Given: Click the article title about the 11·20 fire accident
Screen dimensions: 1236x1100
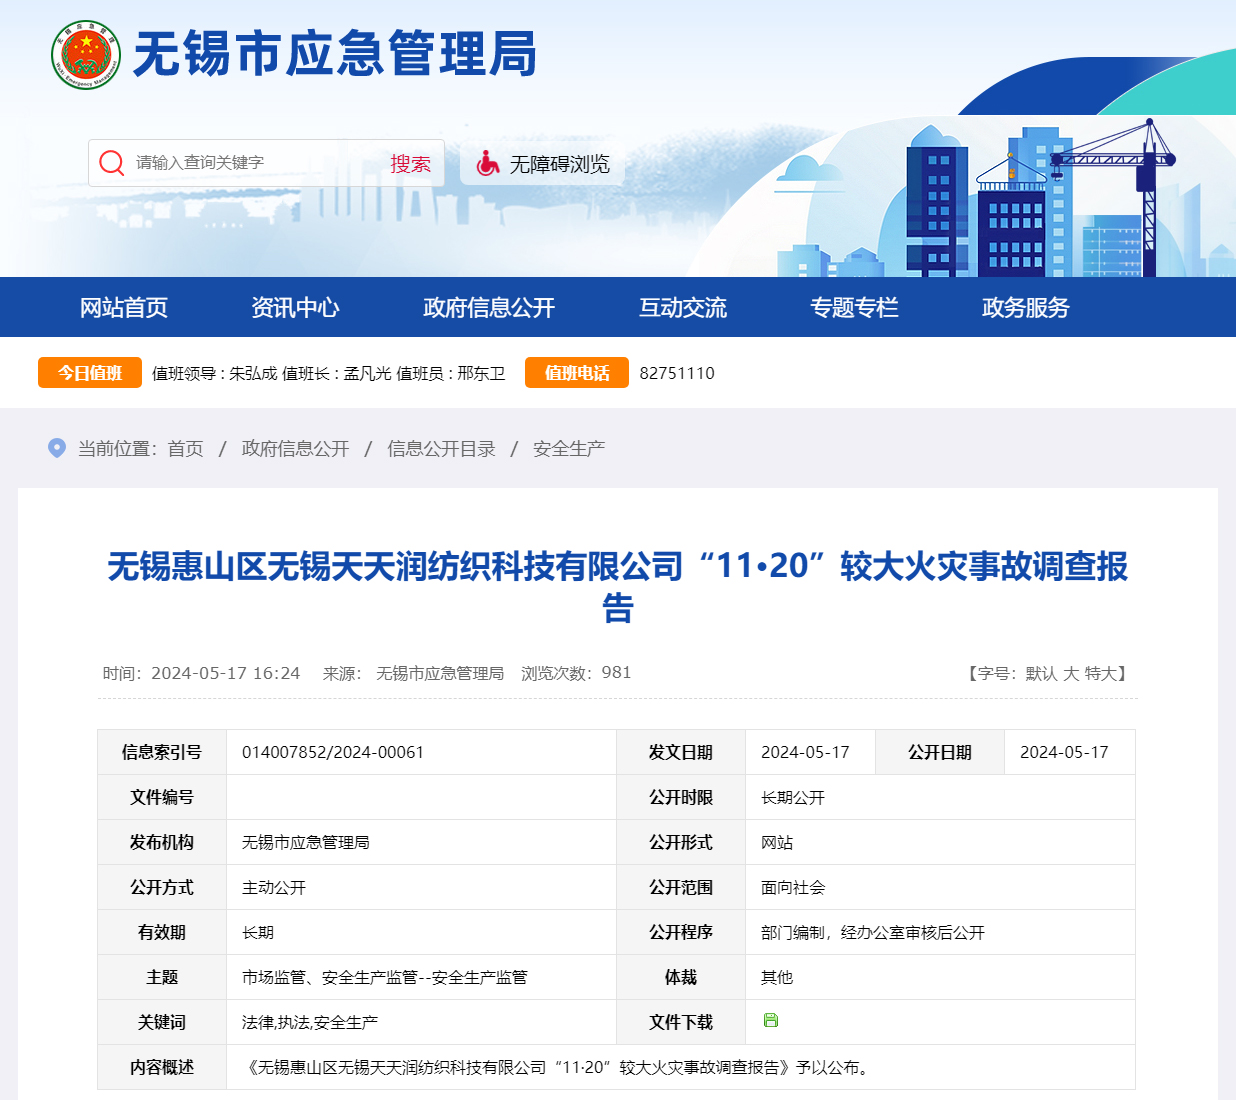Looking at the screenshot, I should click(618, 587).
